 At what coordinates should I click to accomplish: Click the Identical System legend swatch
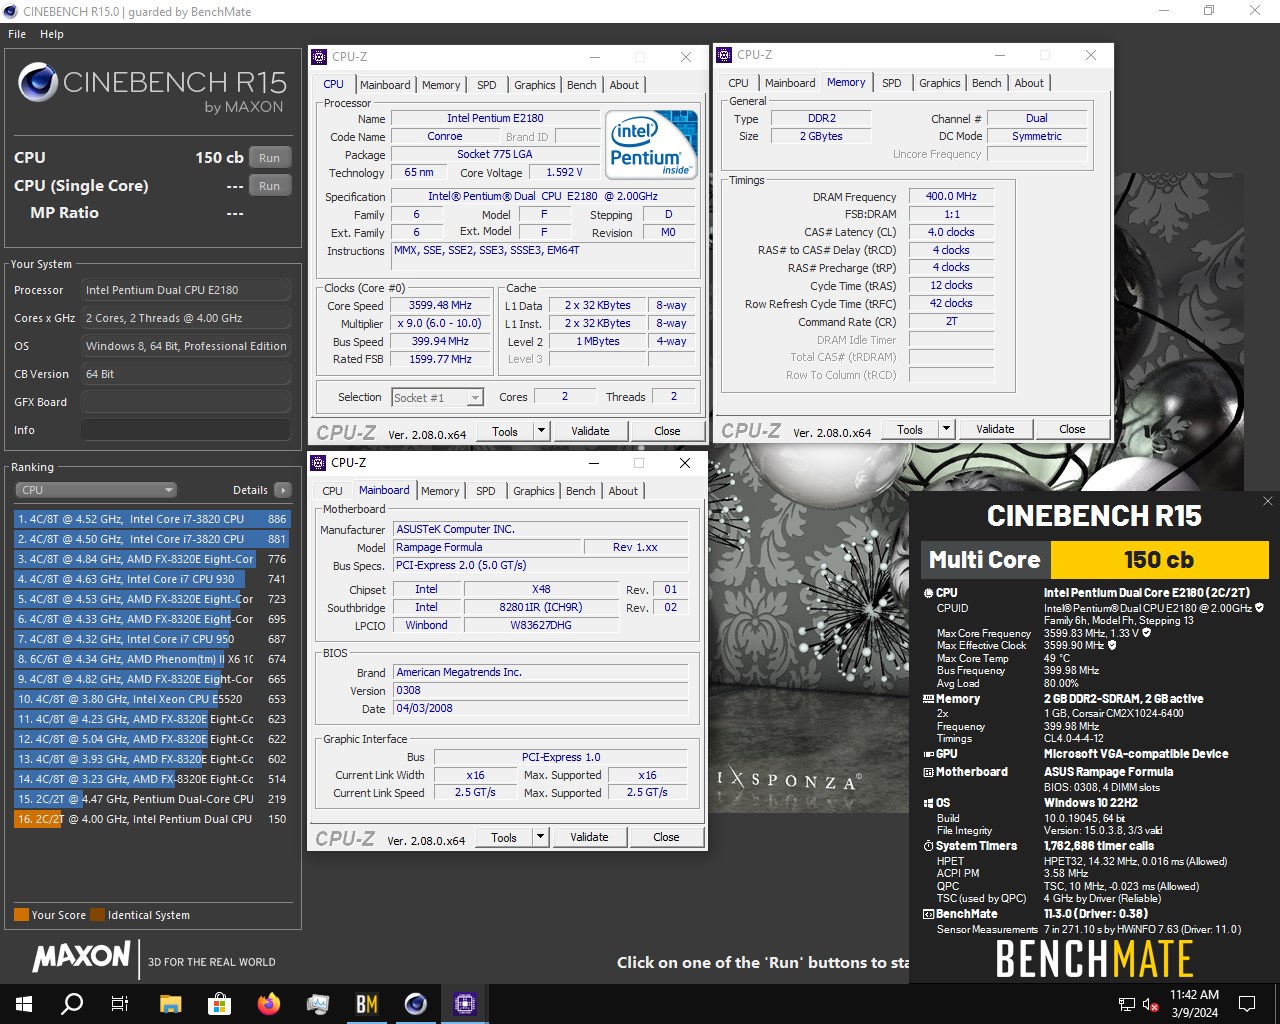(x=97, y=915)
